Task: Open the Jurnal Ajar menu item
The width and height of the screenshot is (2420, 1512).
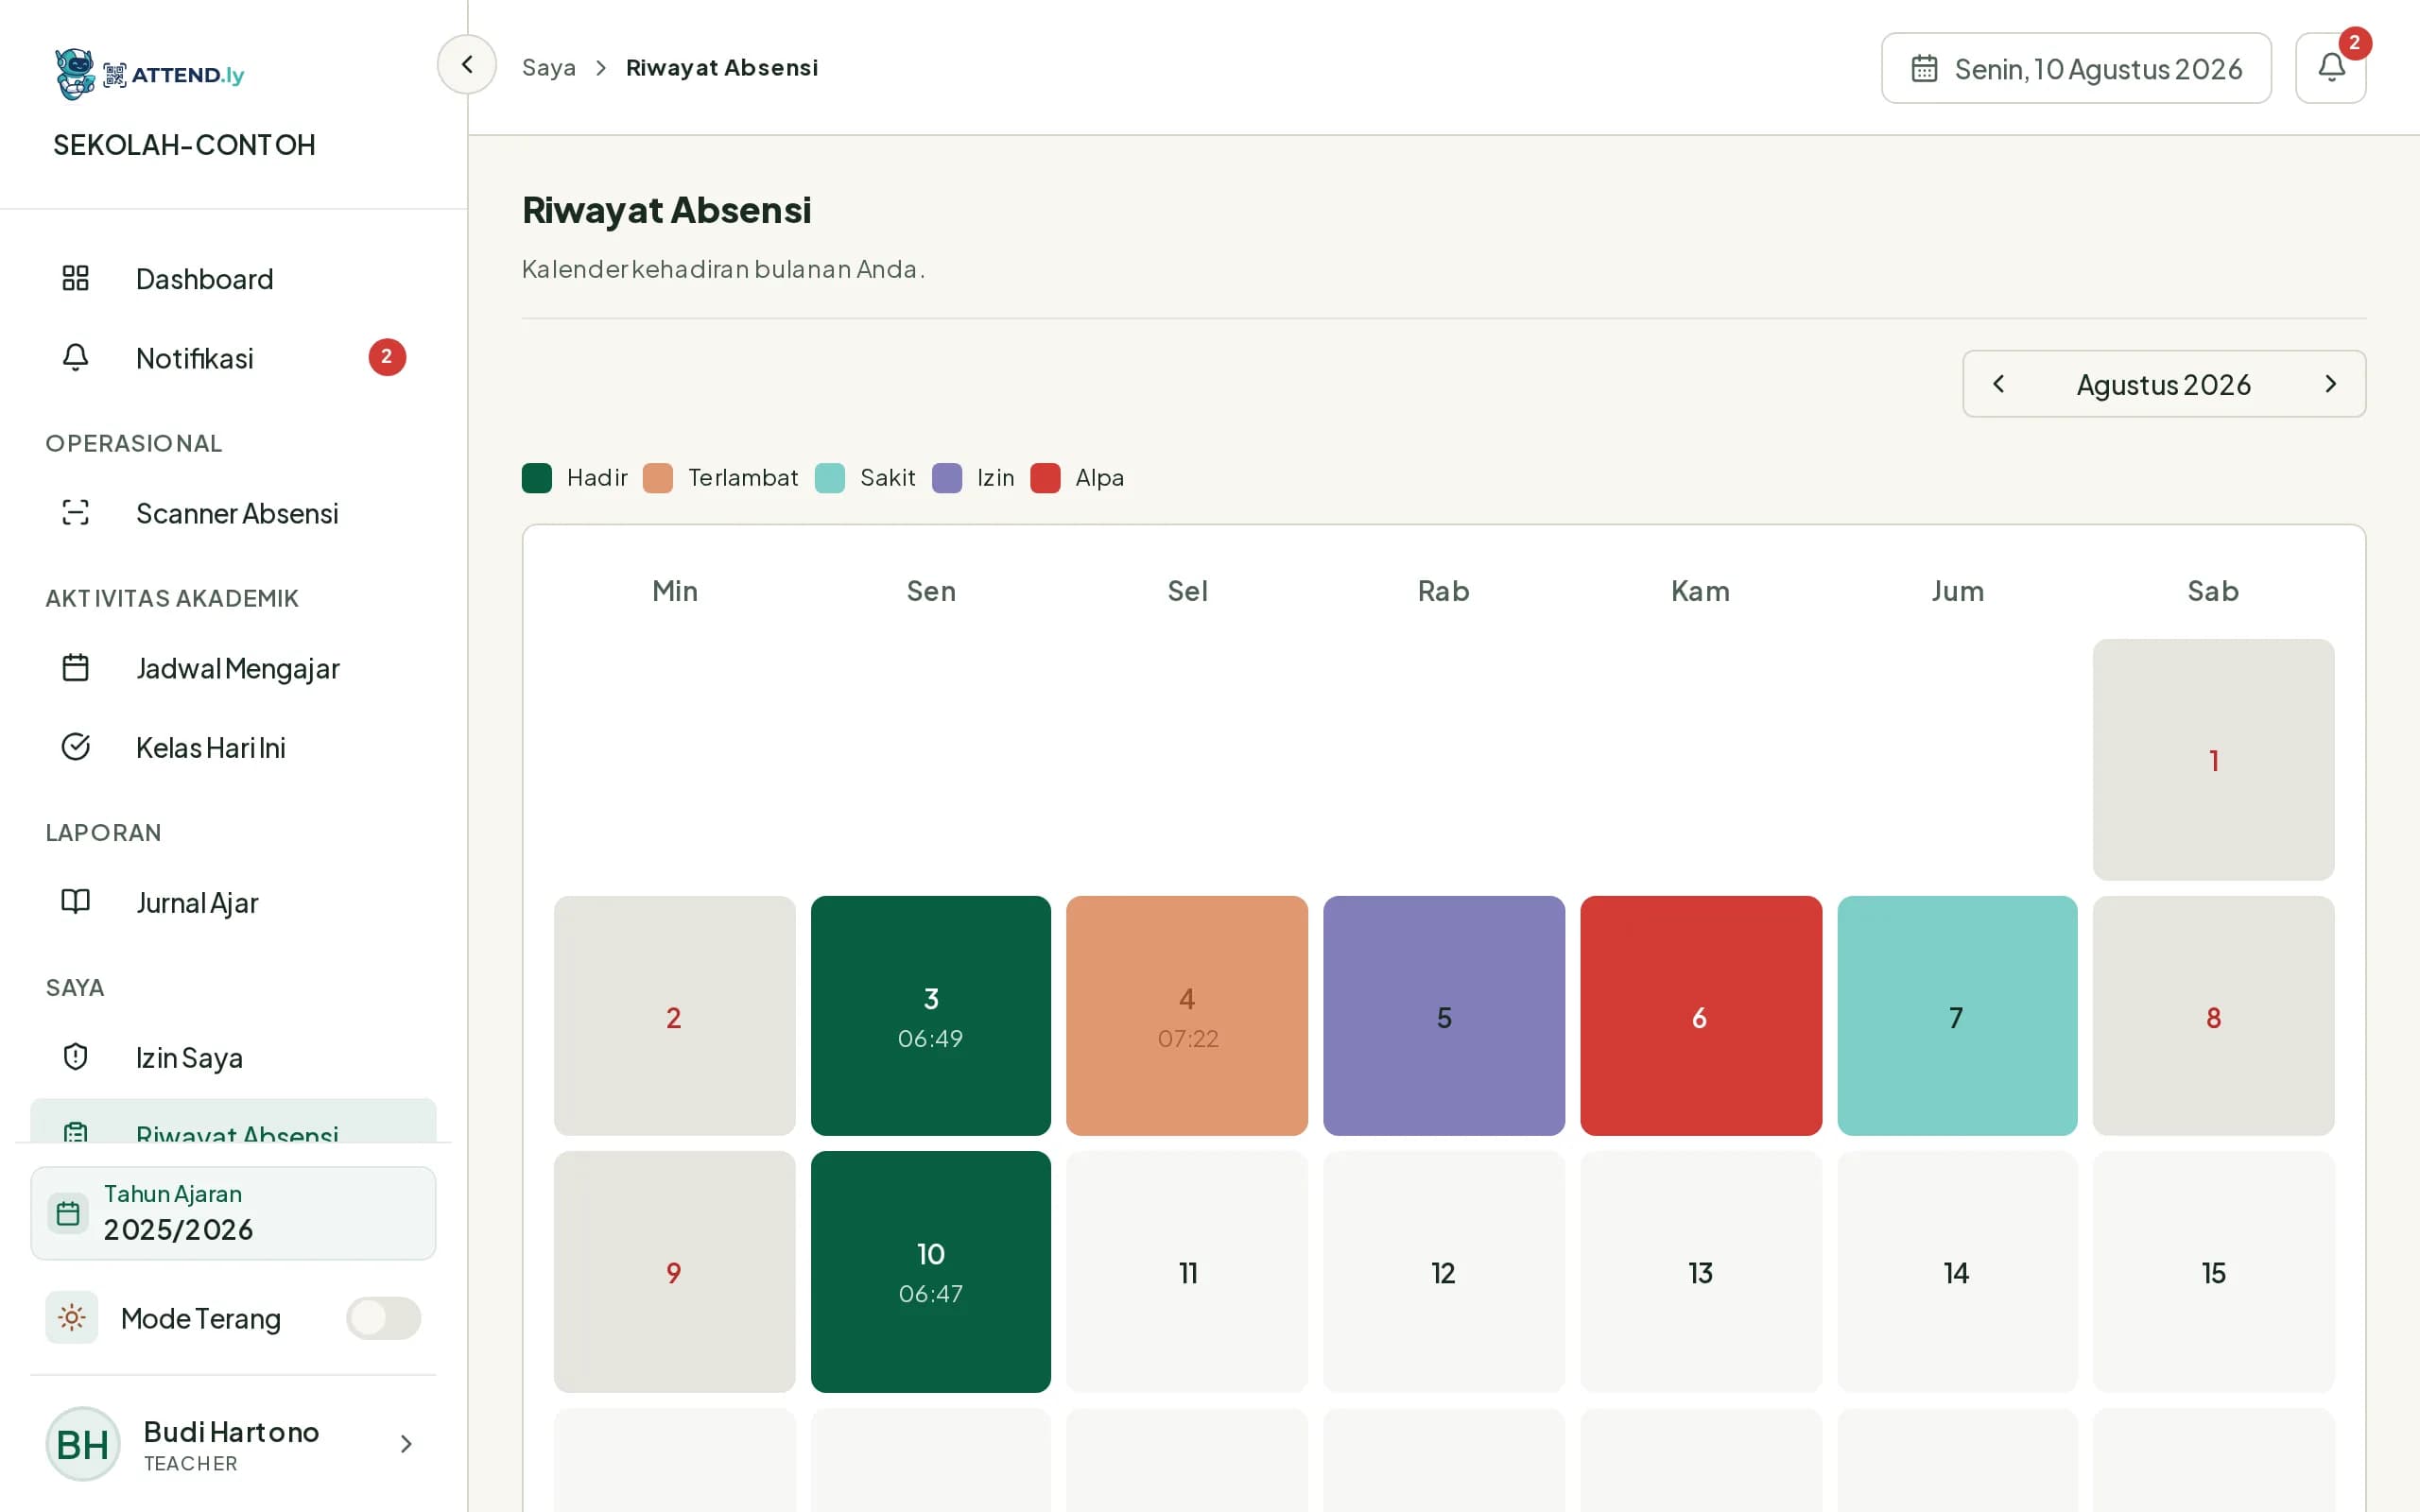Action: point(233,902)
